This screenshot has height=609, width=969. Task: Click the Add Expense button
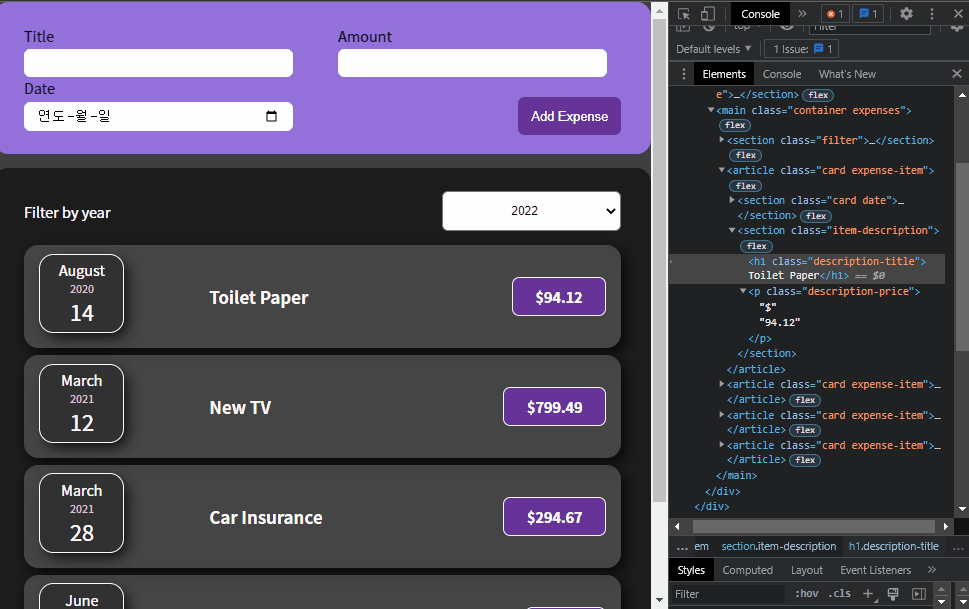pos(569,116)
